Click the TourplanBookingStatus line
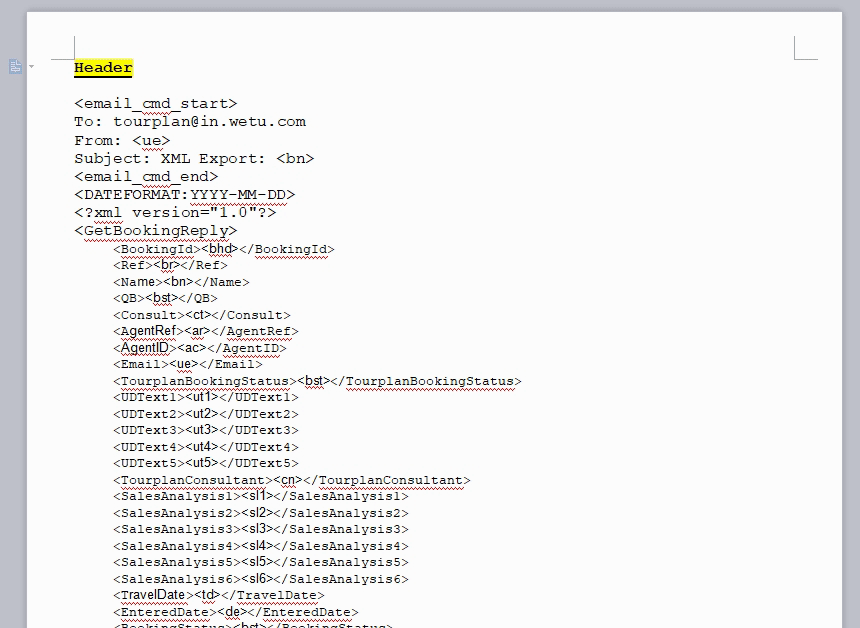 (x=317, y=381)
